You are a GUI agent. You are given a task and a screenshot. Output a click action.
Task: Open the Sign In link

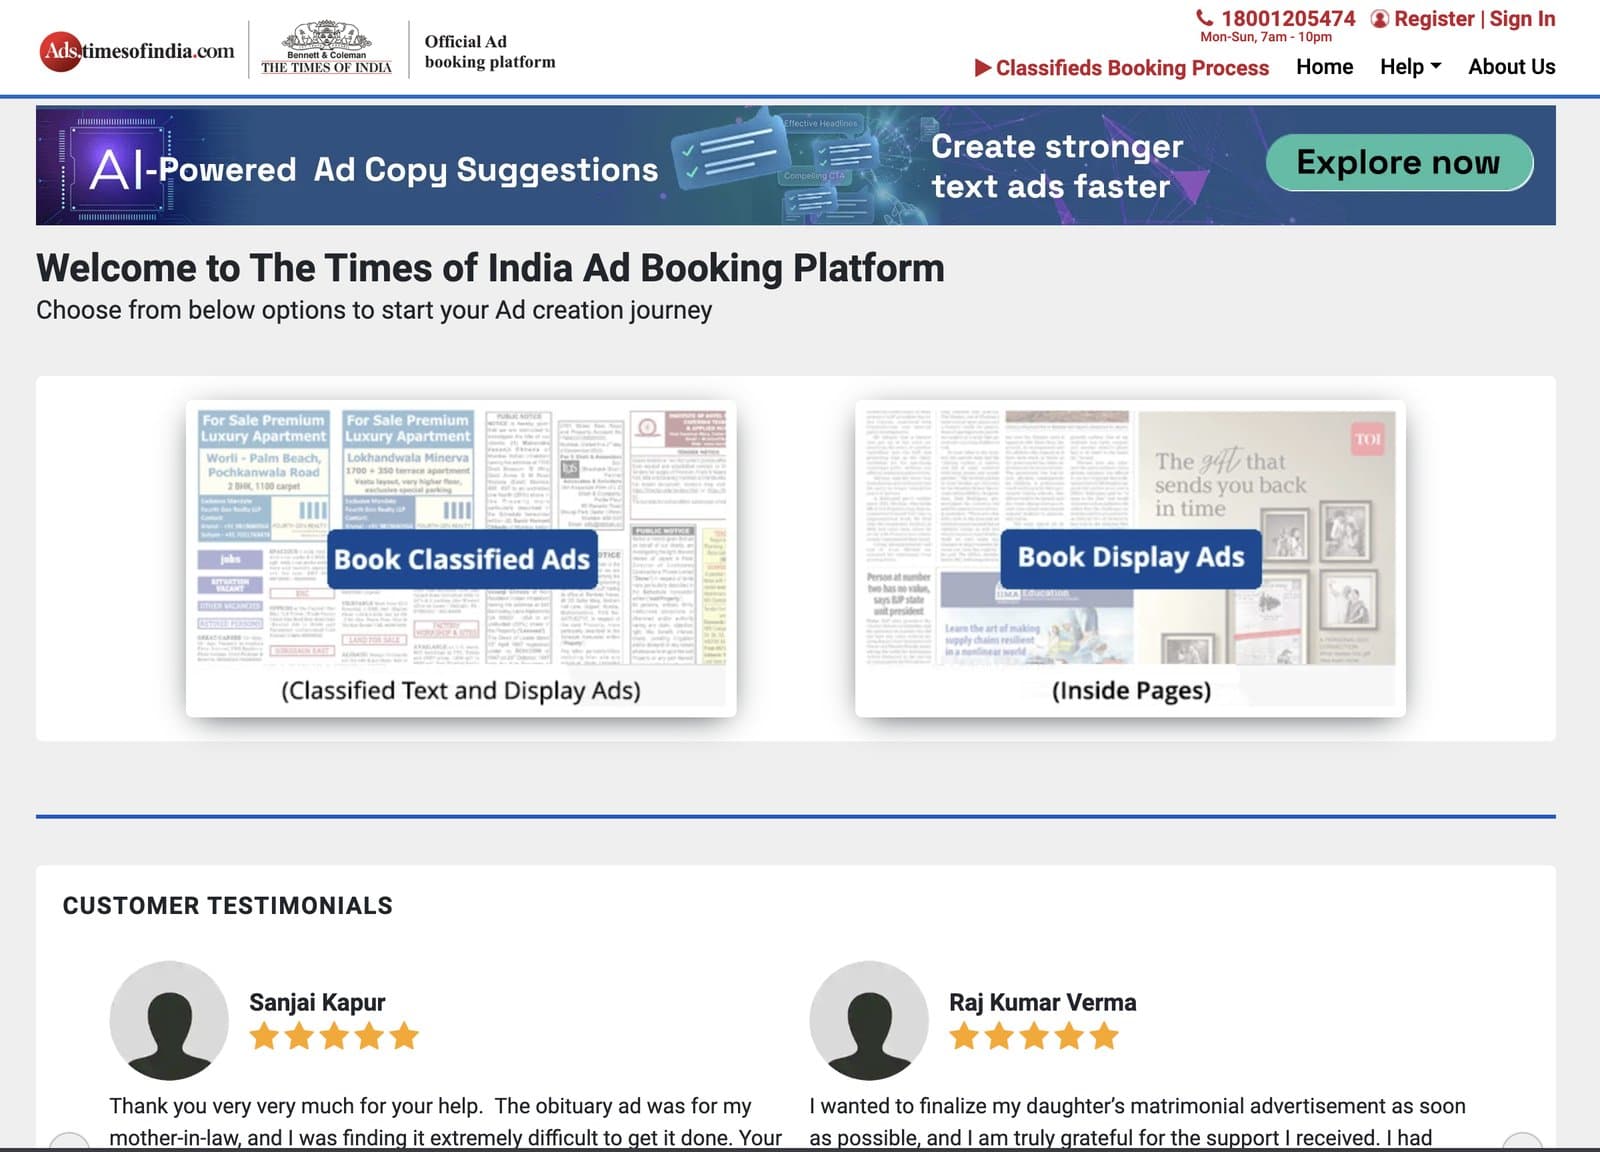1522,19
